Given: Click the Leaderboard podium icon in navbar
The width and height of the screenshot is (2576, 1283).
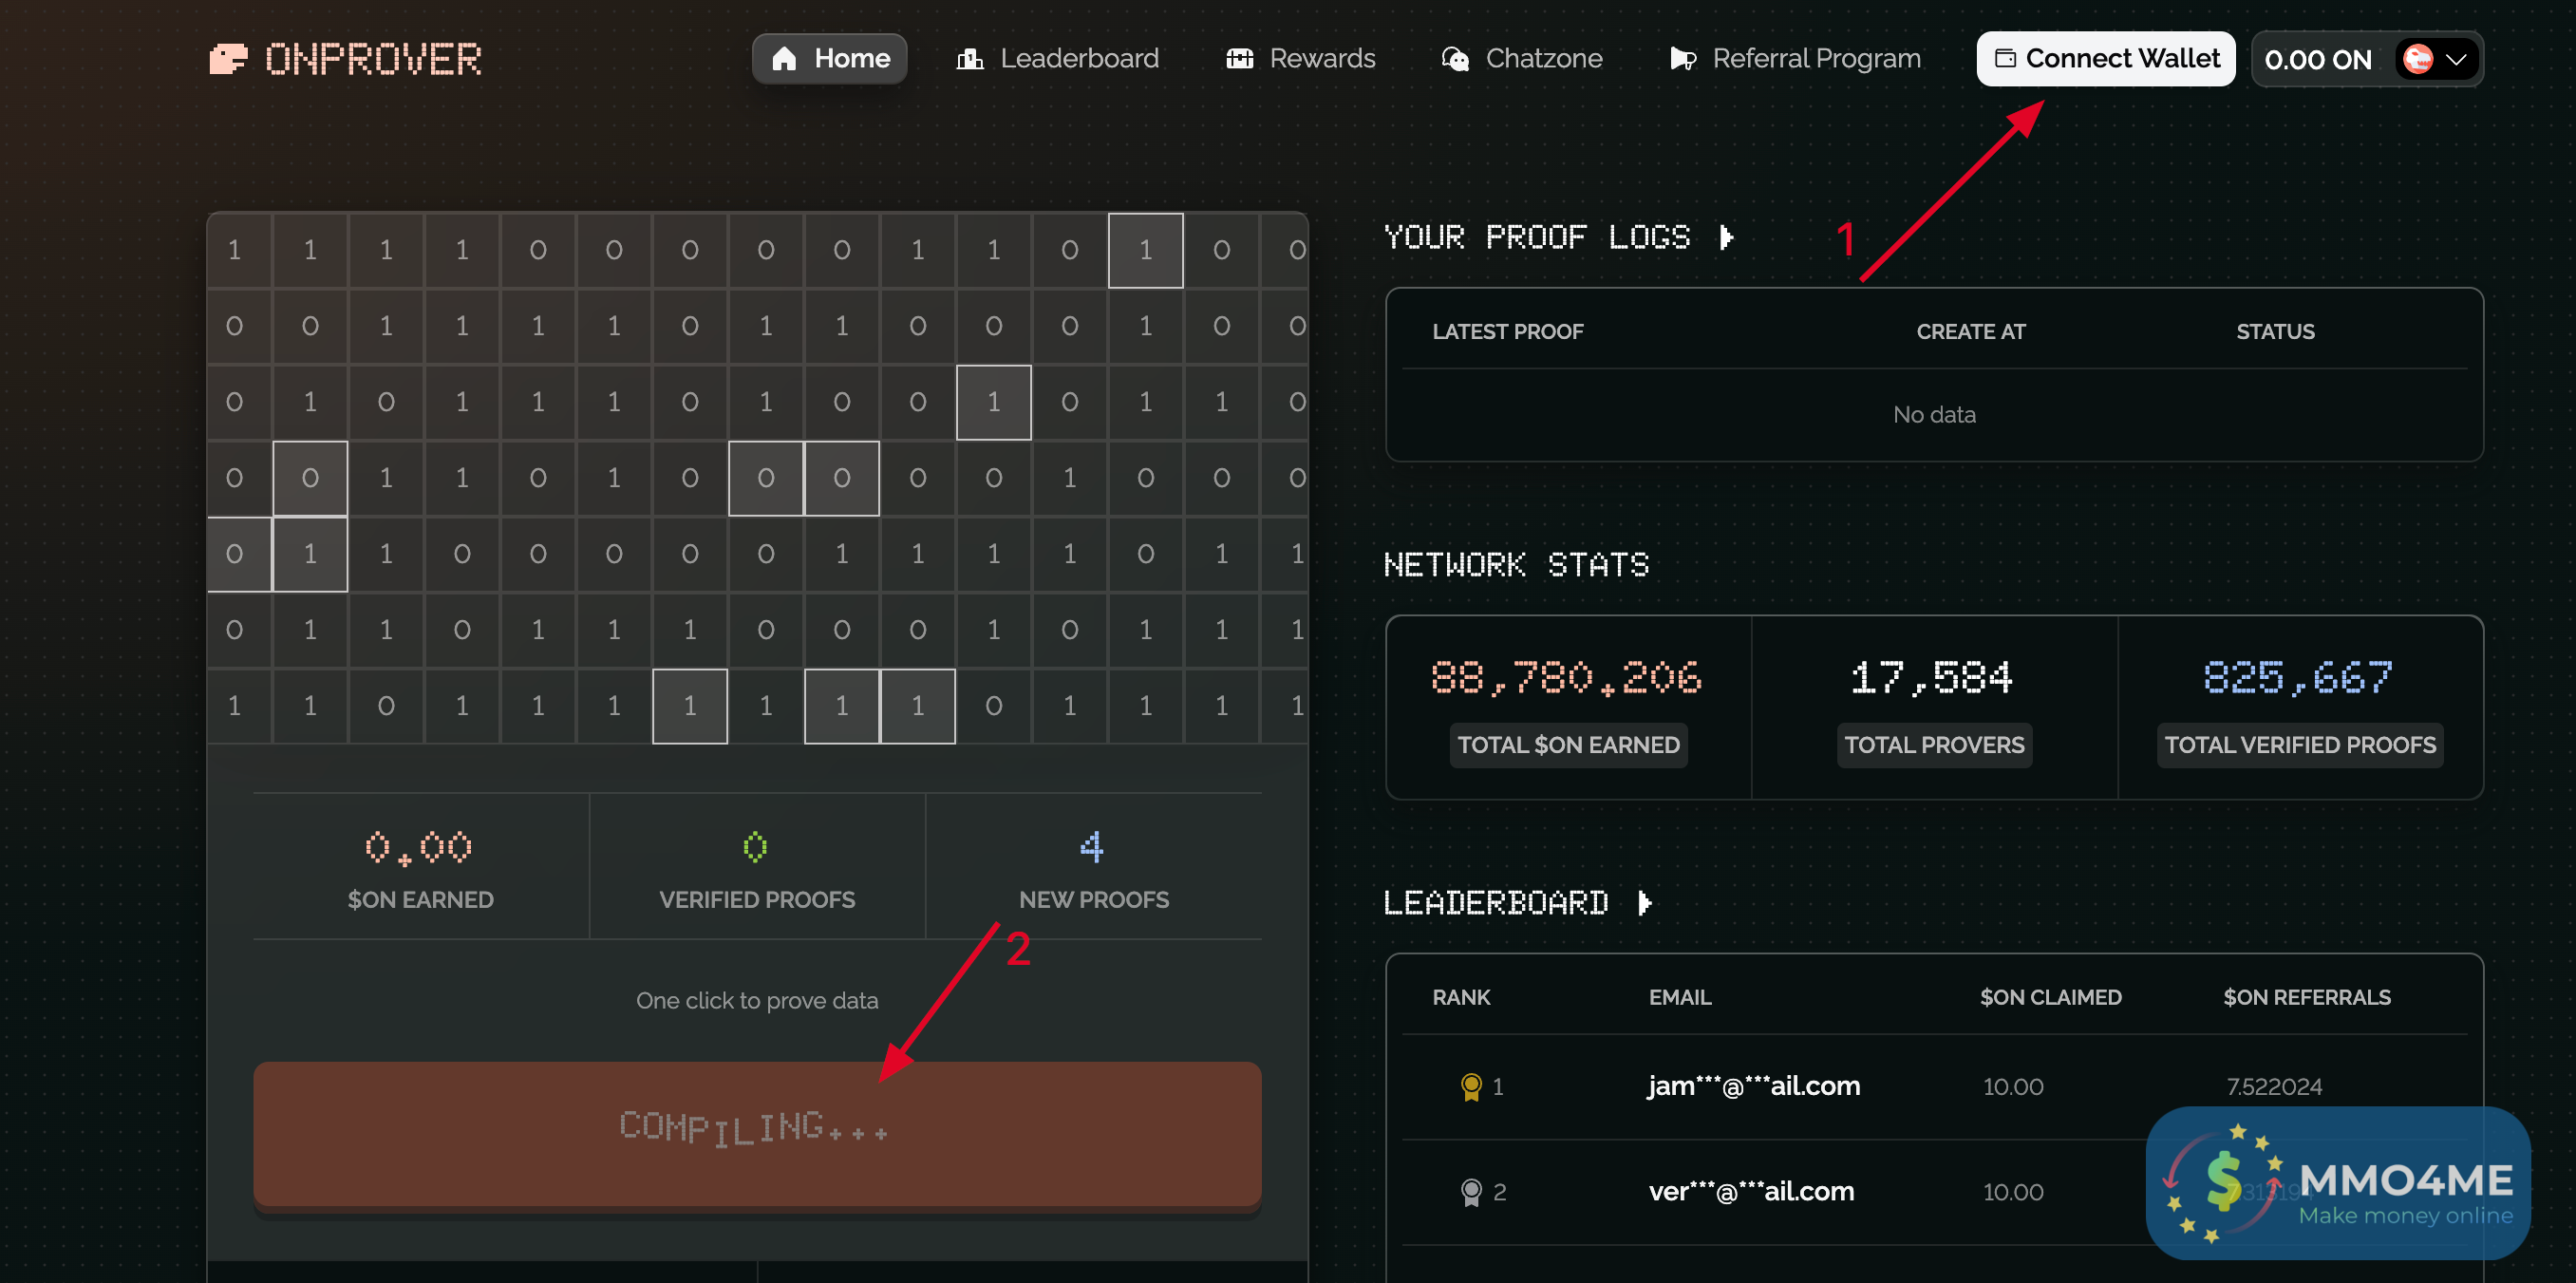Looking at the screenshot, I should pos(969,59).
